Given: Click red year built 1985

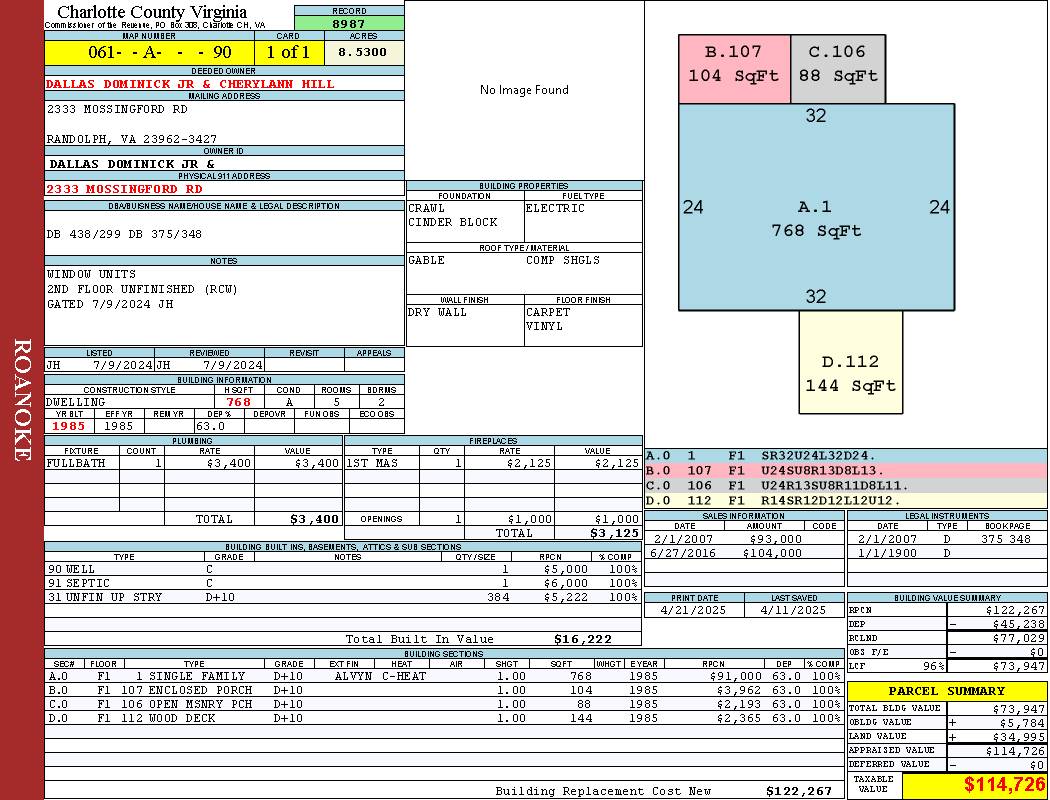Looking at the screenshot, I should 69,426.
